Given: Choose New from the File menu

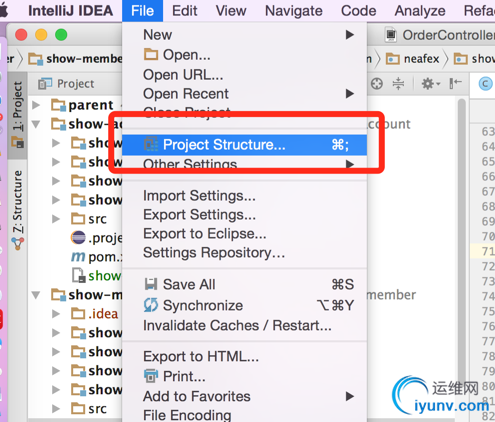Looking at the screenshot, I should click(245, 35).
